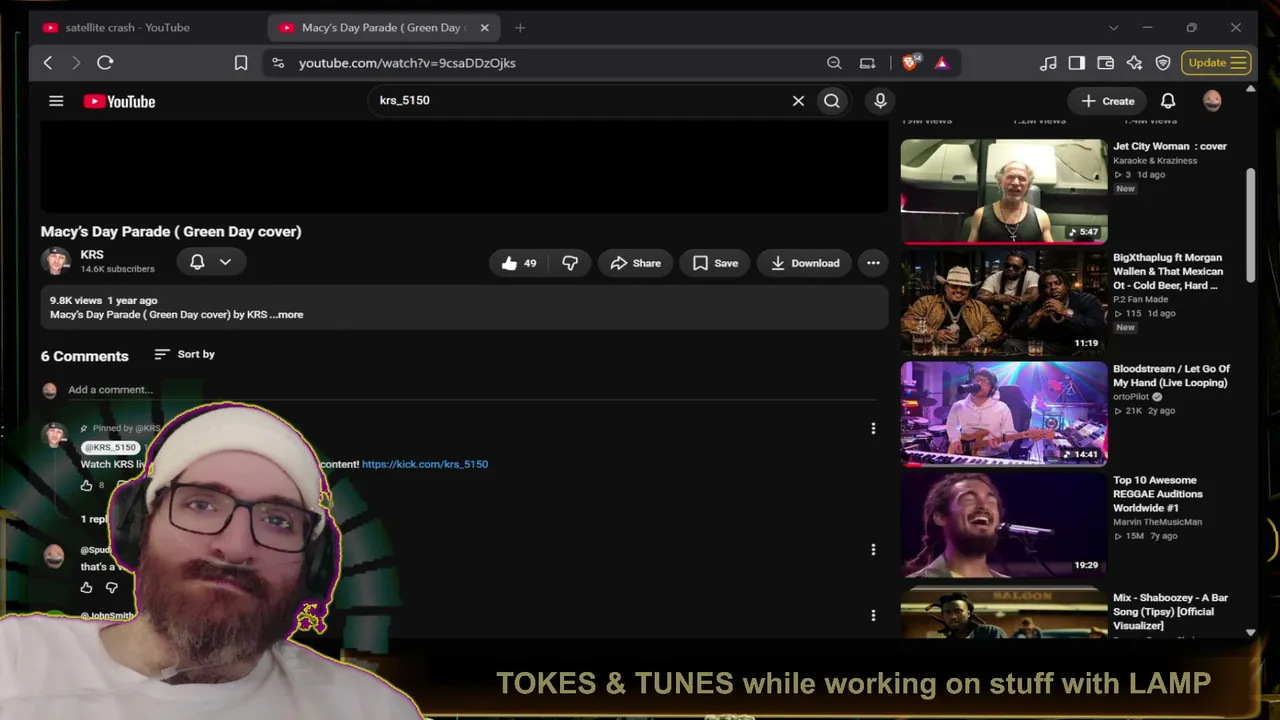
Task: Open a new browser tab
Action: (519, 27)
